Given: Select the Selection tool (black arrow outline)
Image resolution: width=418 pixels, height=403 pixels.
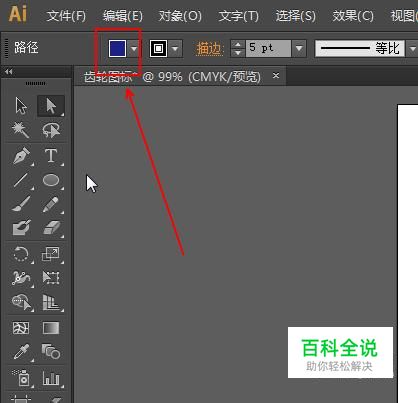Looking at the screenshot, I should [21, 106].
